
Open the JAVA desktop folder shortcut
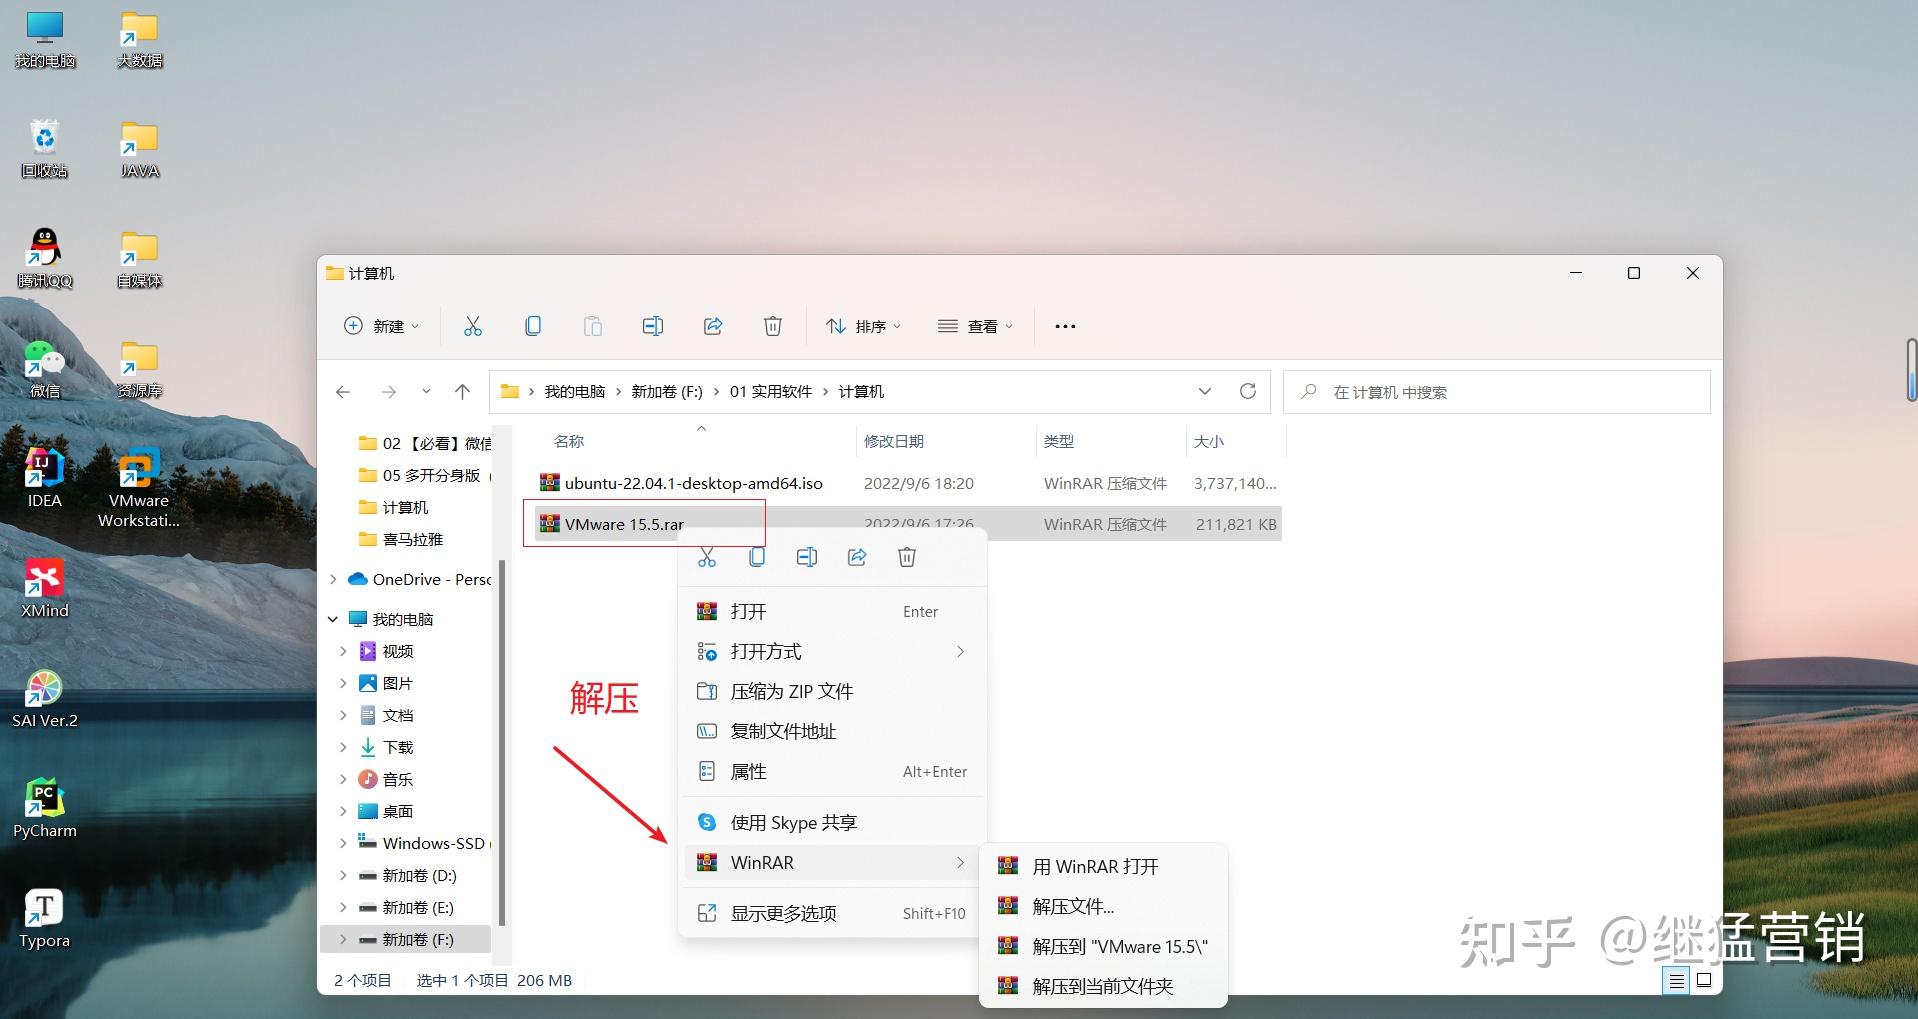[x=140, y=149]
